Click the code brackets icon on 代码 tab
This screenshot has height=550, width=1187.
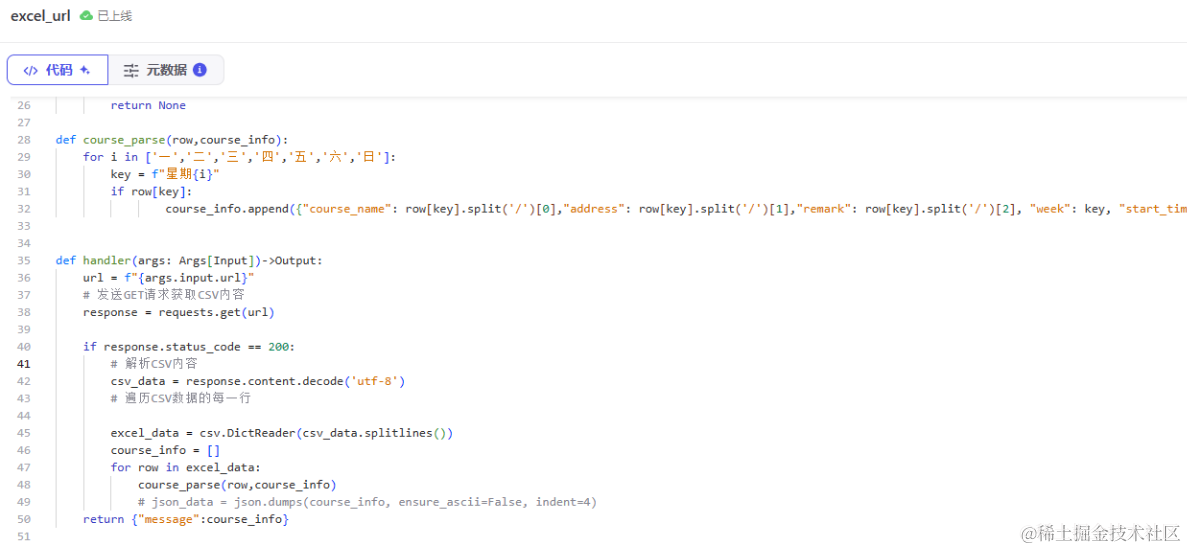pos(31,70)
